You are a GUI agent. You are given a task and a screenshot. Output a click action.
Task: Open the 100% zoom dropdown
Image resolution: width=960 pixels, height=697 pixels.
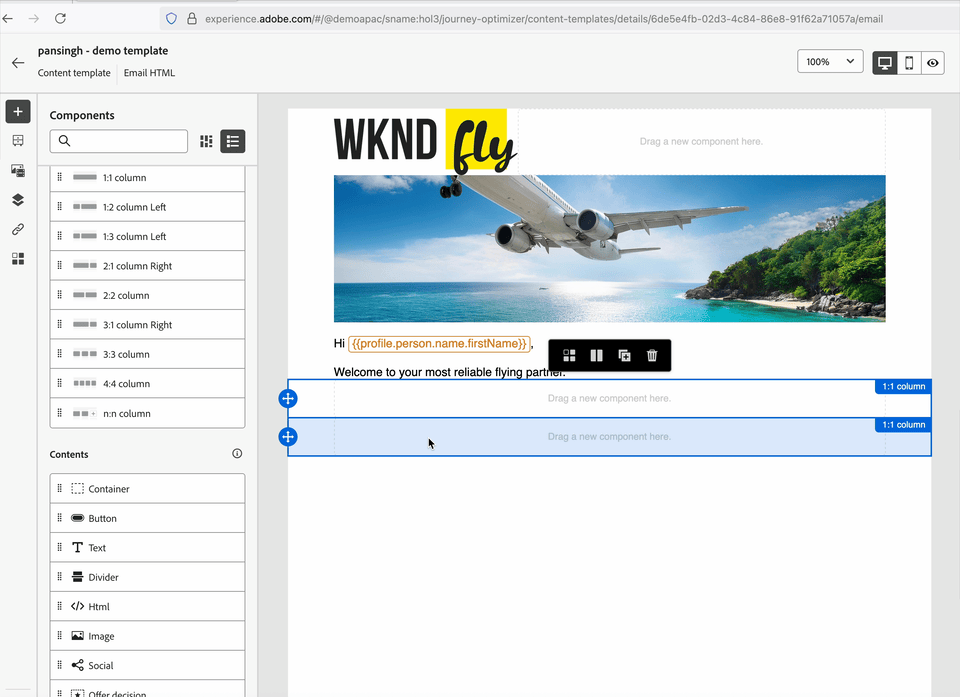click(x=830, y=61)
